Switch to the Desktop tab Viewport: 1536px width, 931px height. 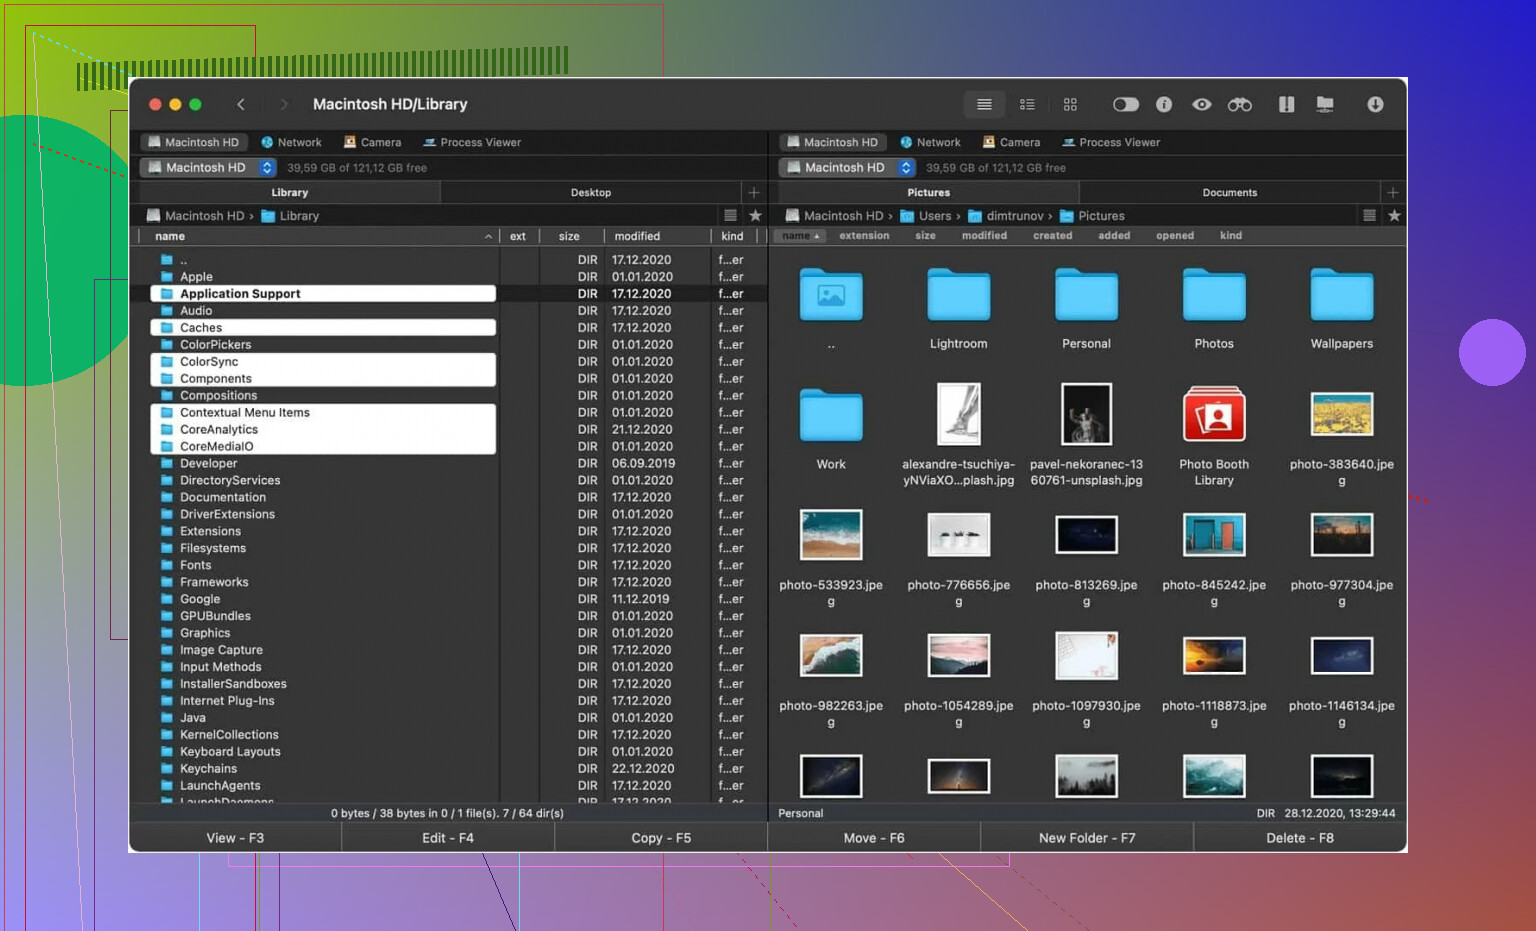pyautogui.click(x=590, y=193)
